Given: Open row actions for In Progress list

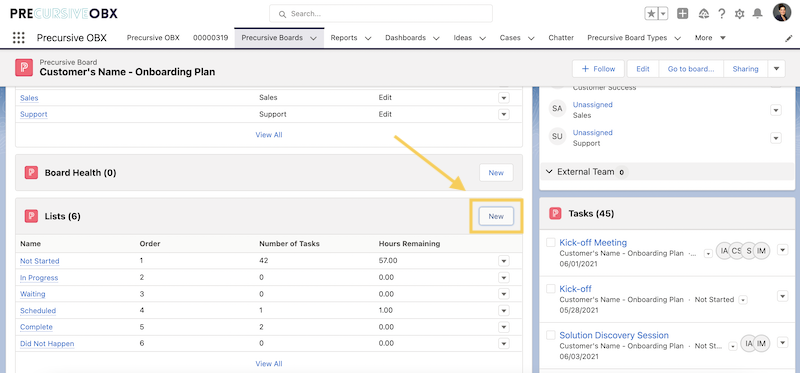Looking at the screenshot, I should (504, 278).
